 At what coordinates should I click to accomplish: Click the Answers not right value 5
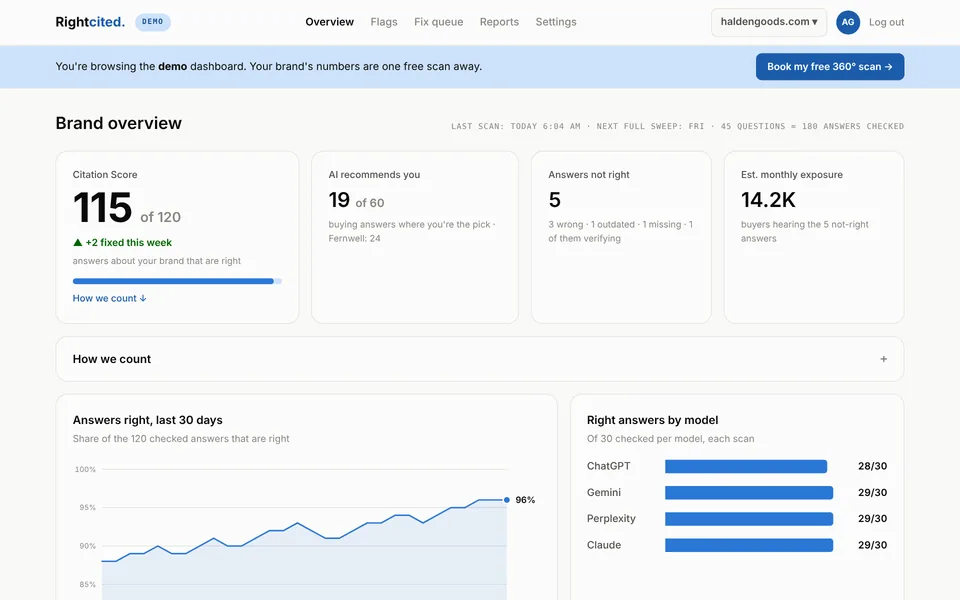pos(555,200)
